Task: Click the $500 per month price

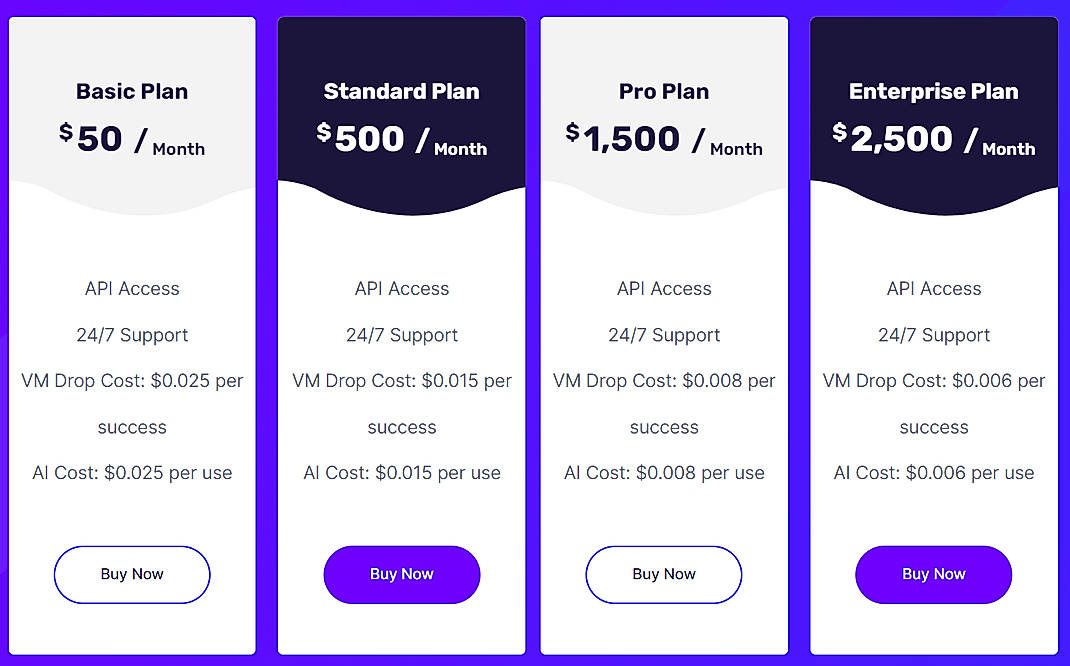Action: [401, 138]
